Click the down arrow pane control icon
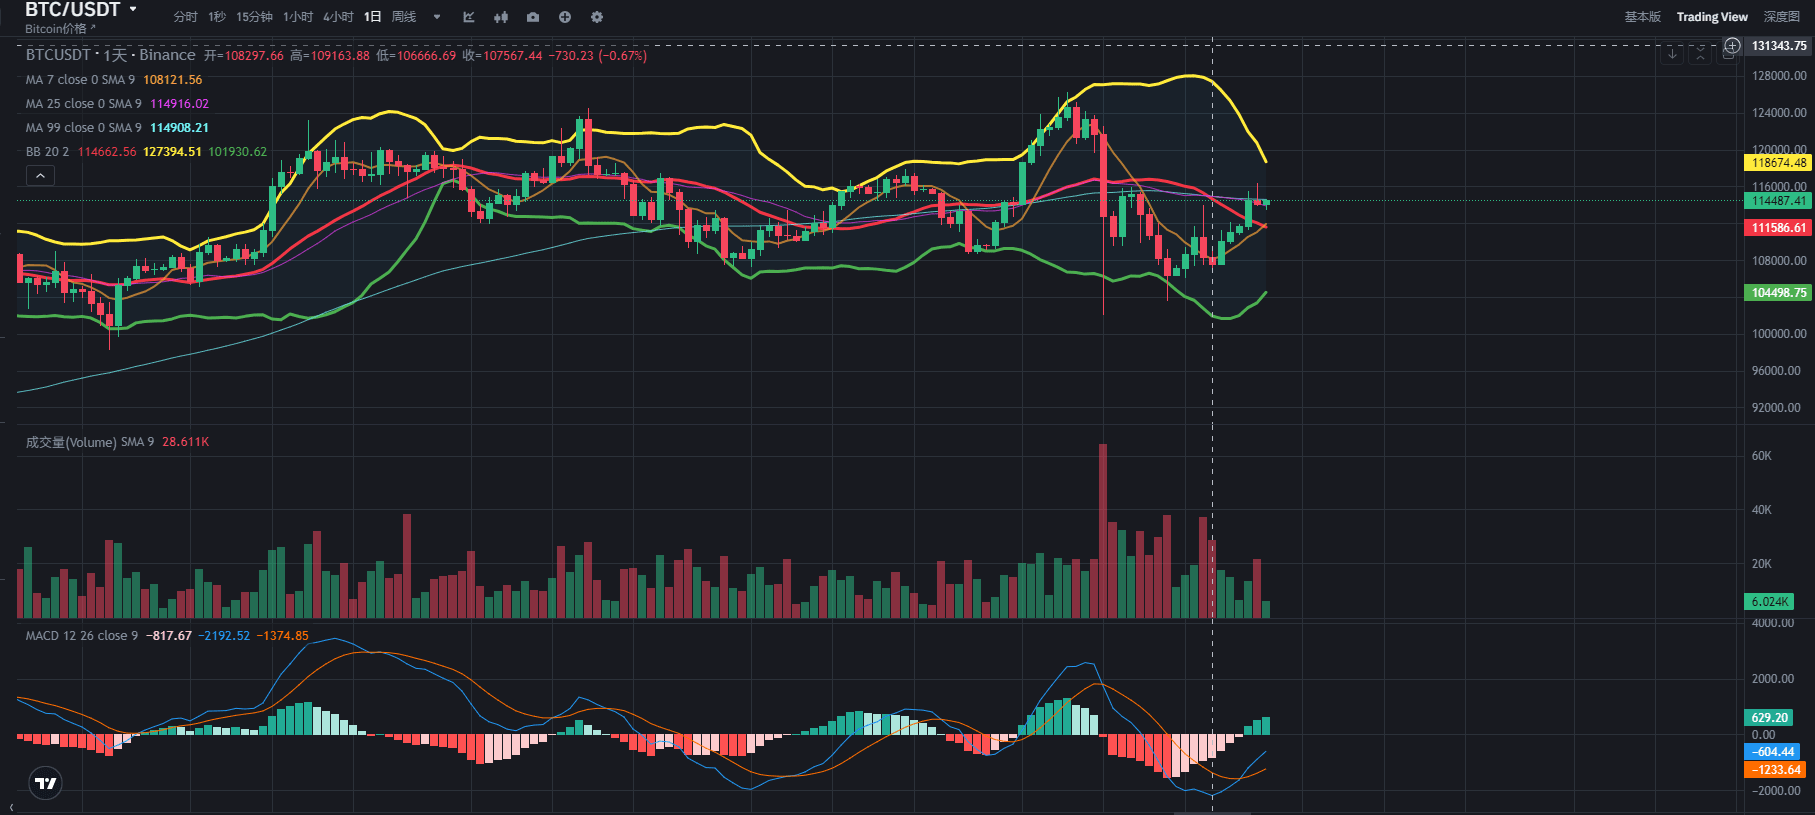Screen dimensions: 1815x815 (x=1672, y=55)
